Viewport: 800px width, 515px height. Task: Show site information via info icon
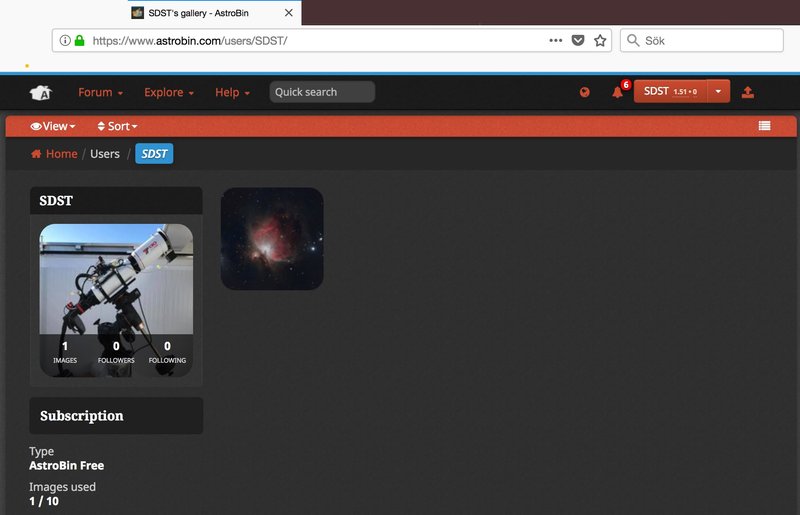point(65,41)
